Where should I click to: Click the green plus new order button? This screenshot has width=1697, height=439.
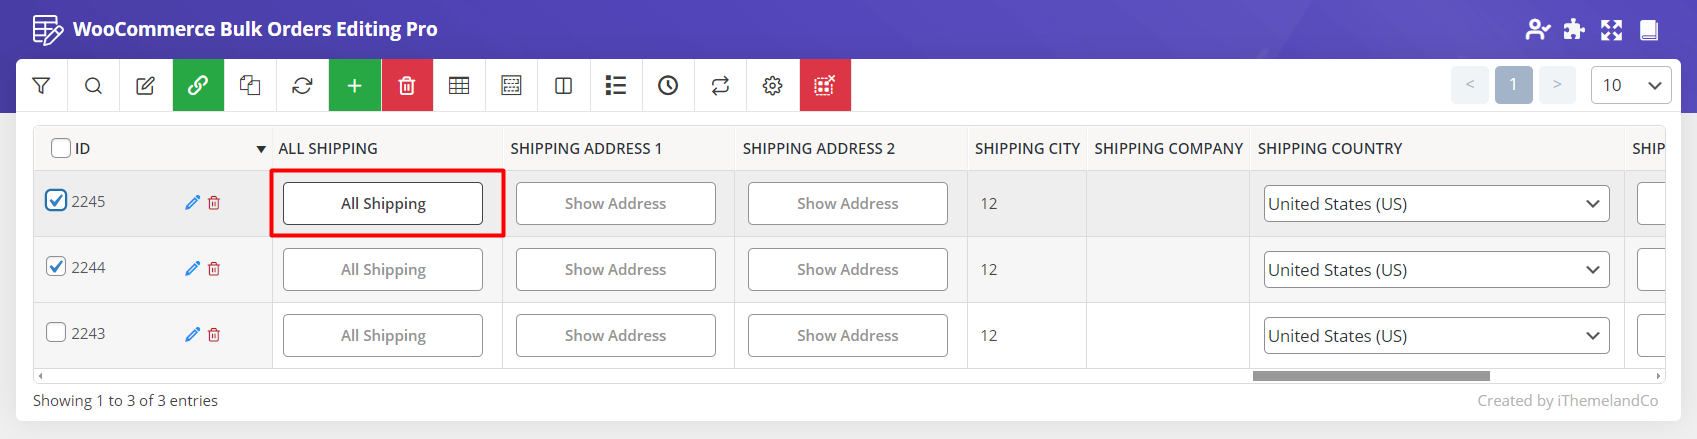pyautogui.click(x=354, y=86)
